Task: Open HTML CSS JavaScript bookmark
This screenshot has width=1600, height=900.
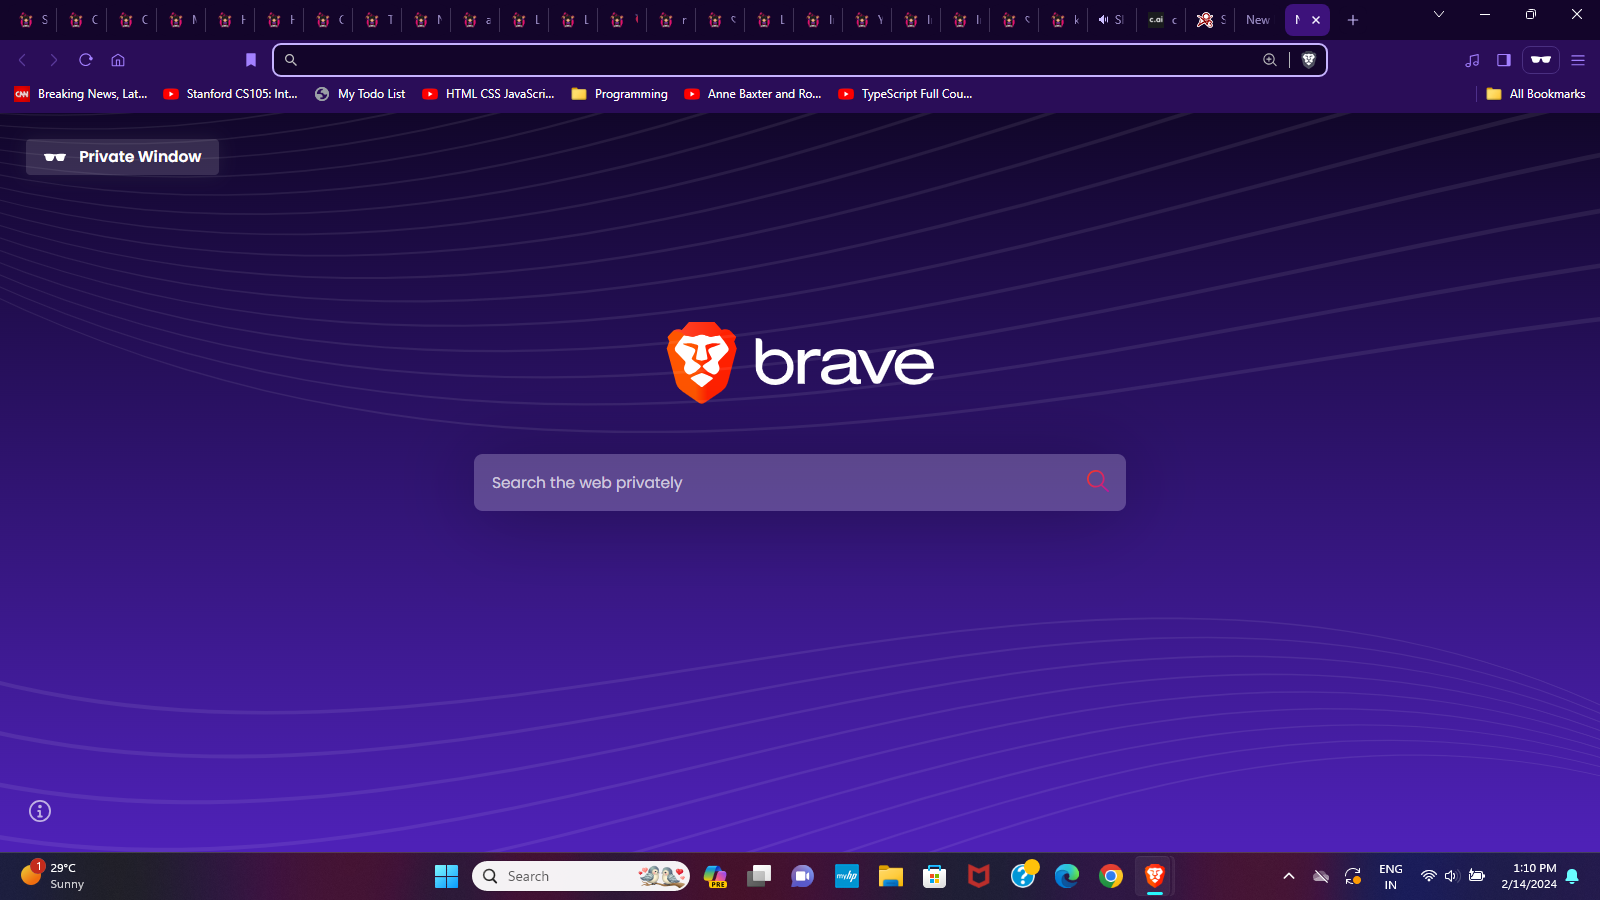Action: coord(488,94)
